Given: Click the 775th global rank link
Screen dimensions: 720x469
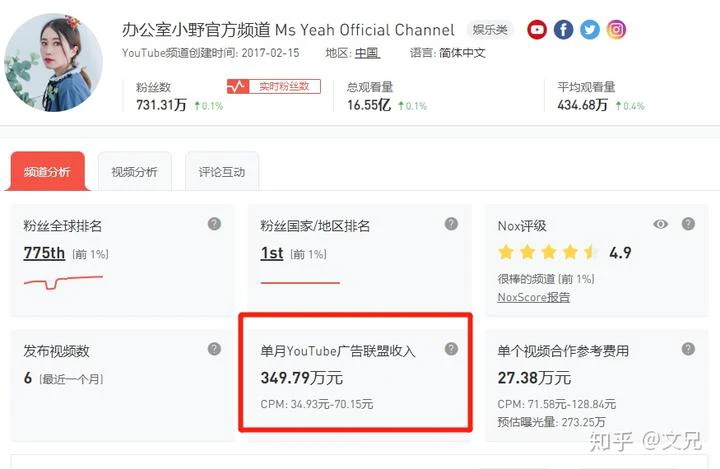Looking at the screenshot, I should 44,253.
